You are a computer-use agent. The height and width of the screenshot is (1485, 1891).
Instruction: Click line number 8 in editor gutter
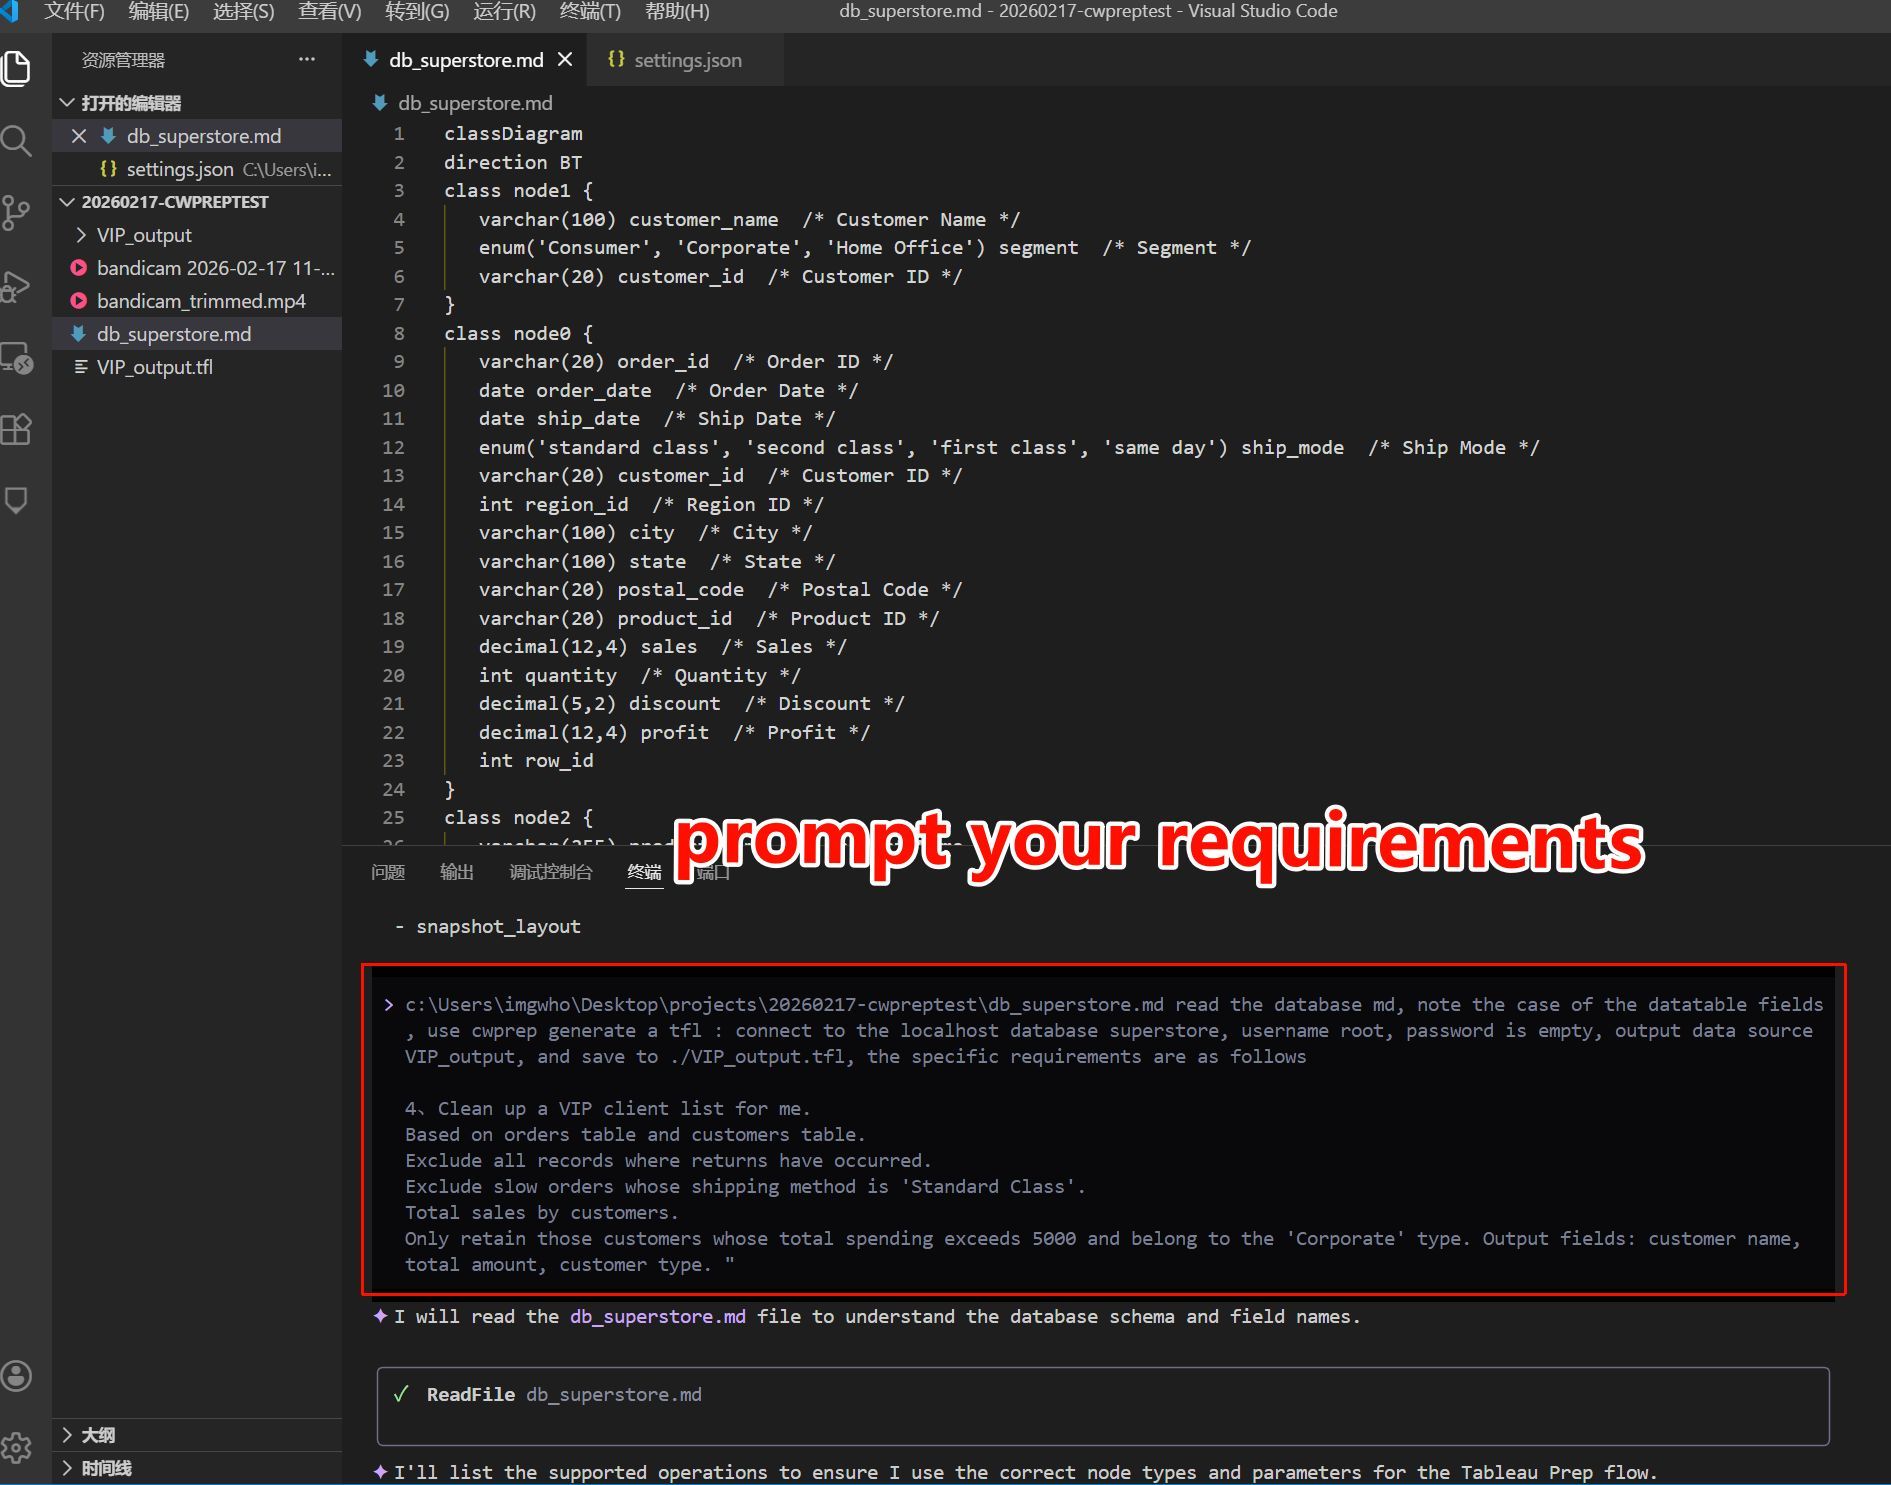399,333
